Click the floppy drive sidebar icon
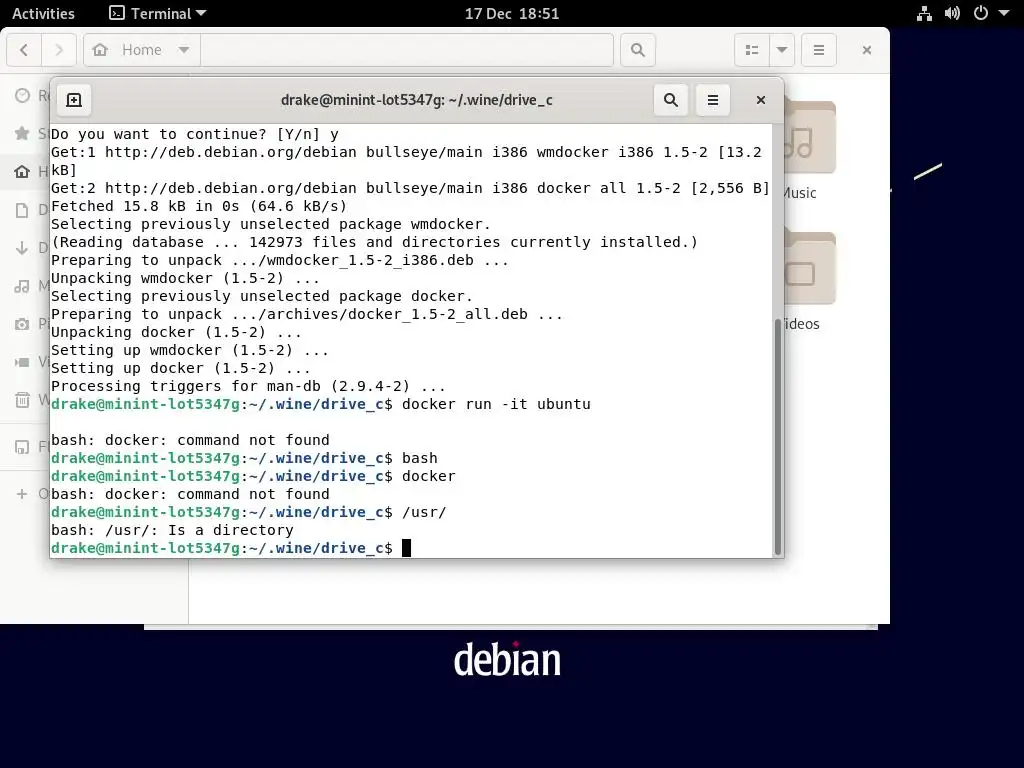 [22, 447]
